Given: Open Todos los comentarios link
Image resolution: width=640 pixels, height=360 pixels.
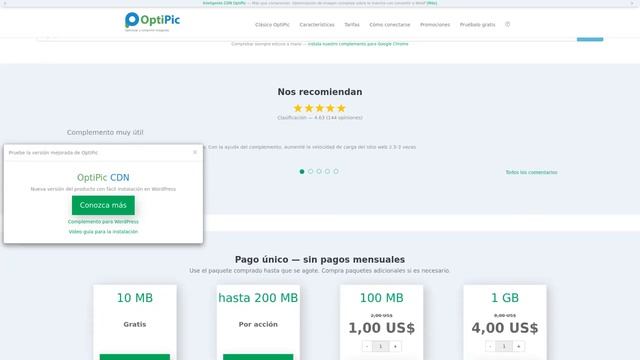Looking at the screenshot, I should click(x=531, y=173).
